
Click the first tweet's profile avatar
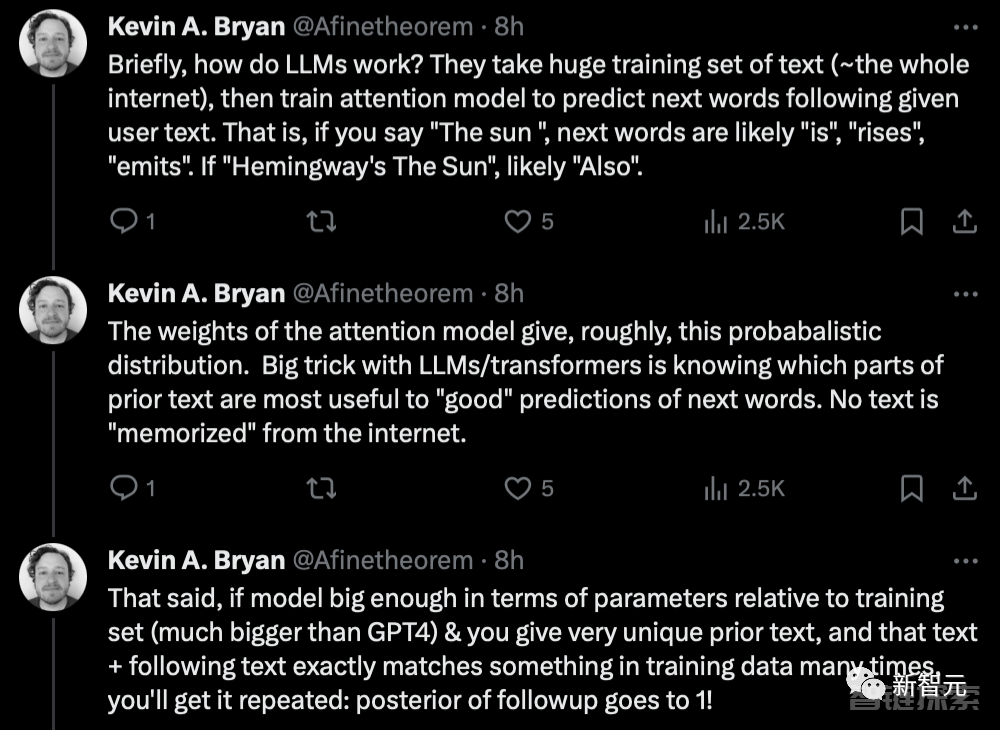pos(54,42)
